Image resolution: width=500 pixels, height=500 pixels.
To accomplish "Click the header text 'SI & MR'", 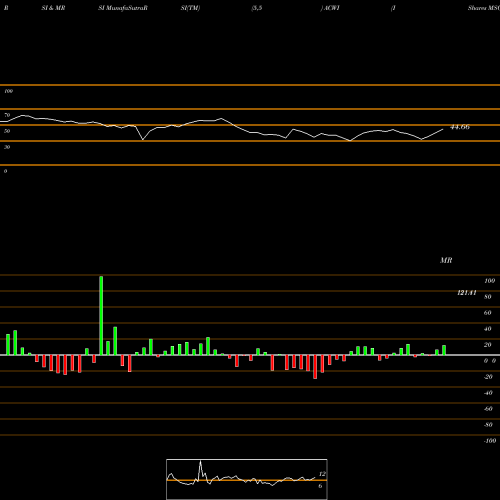I will coord(53,8).
